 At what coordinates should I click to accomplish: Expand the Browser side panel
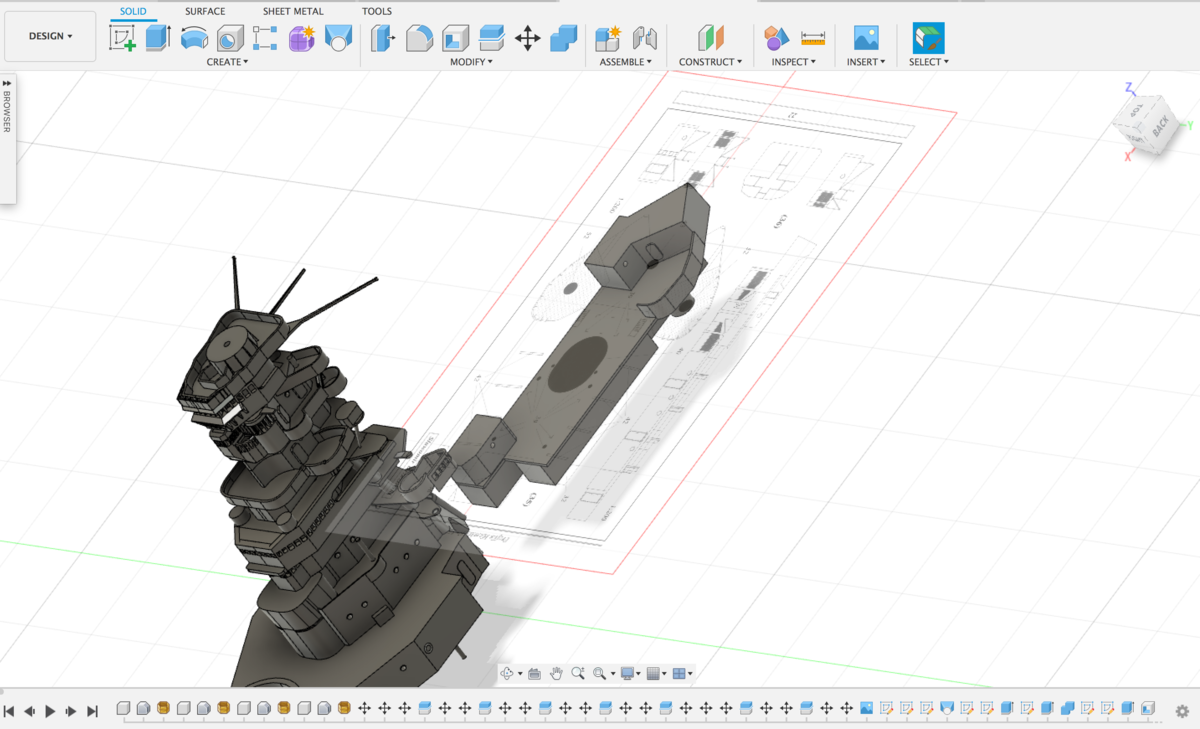[x=7, y=83]
